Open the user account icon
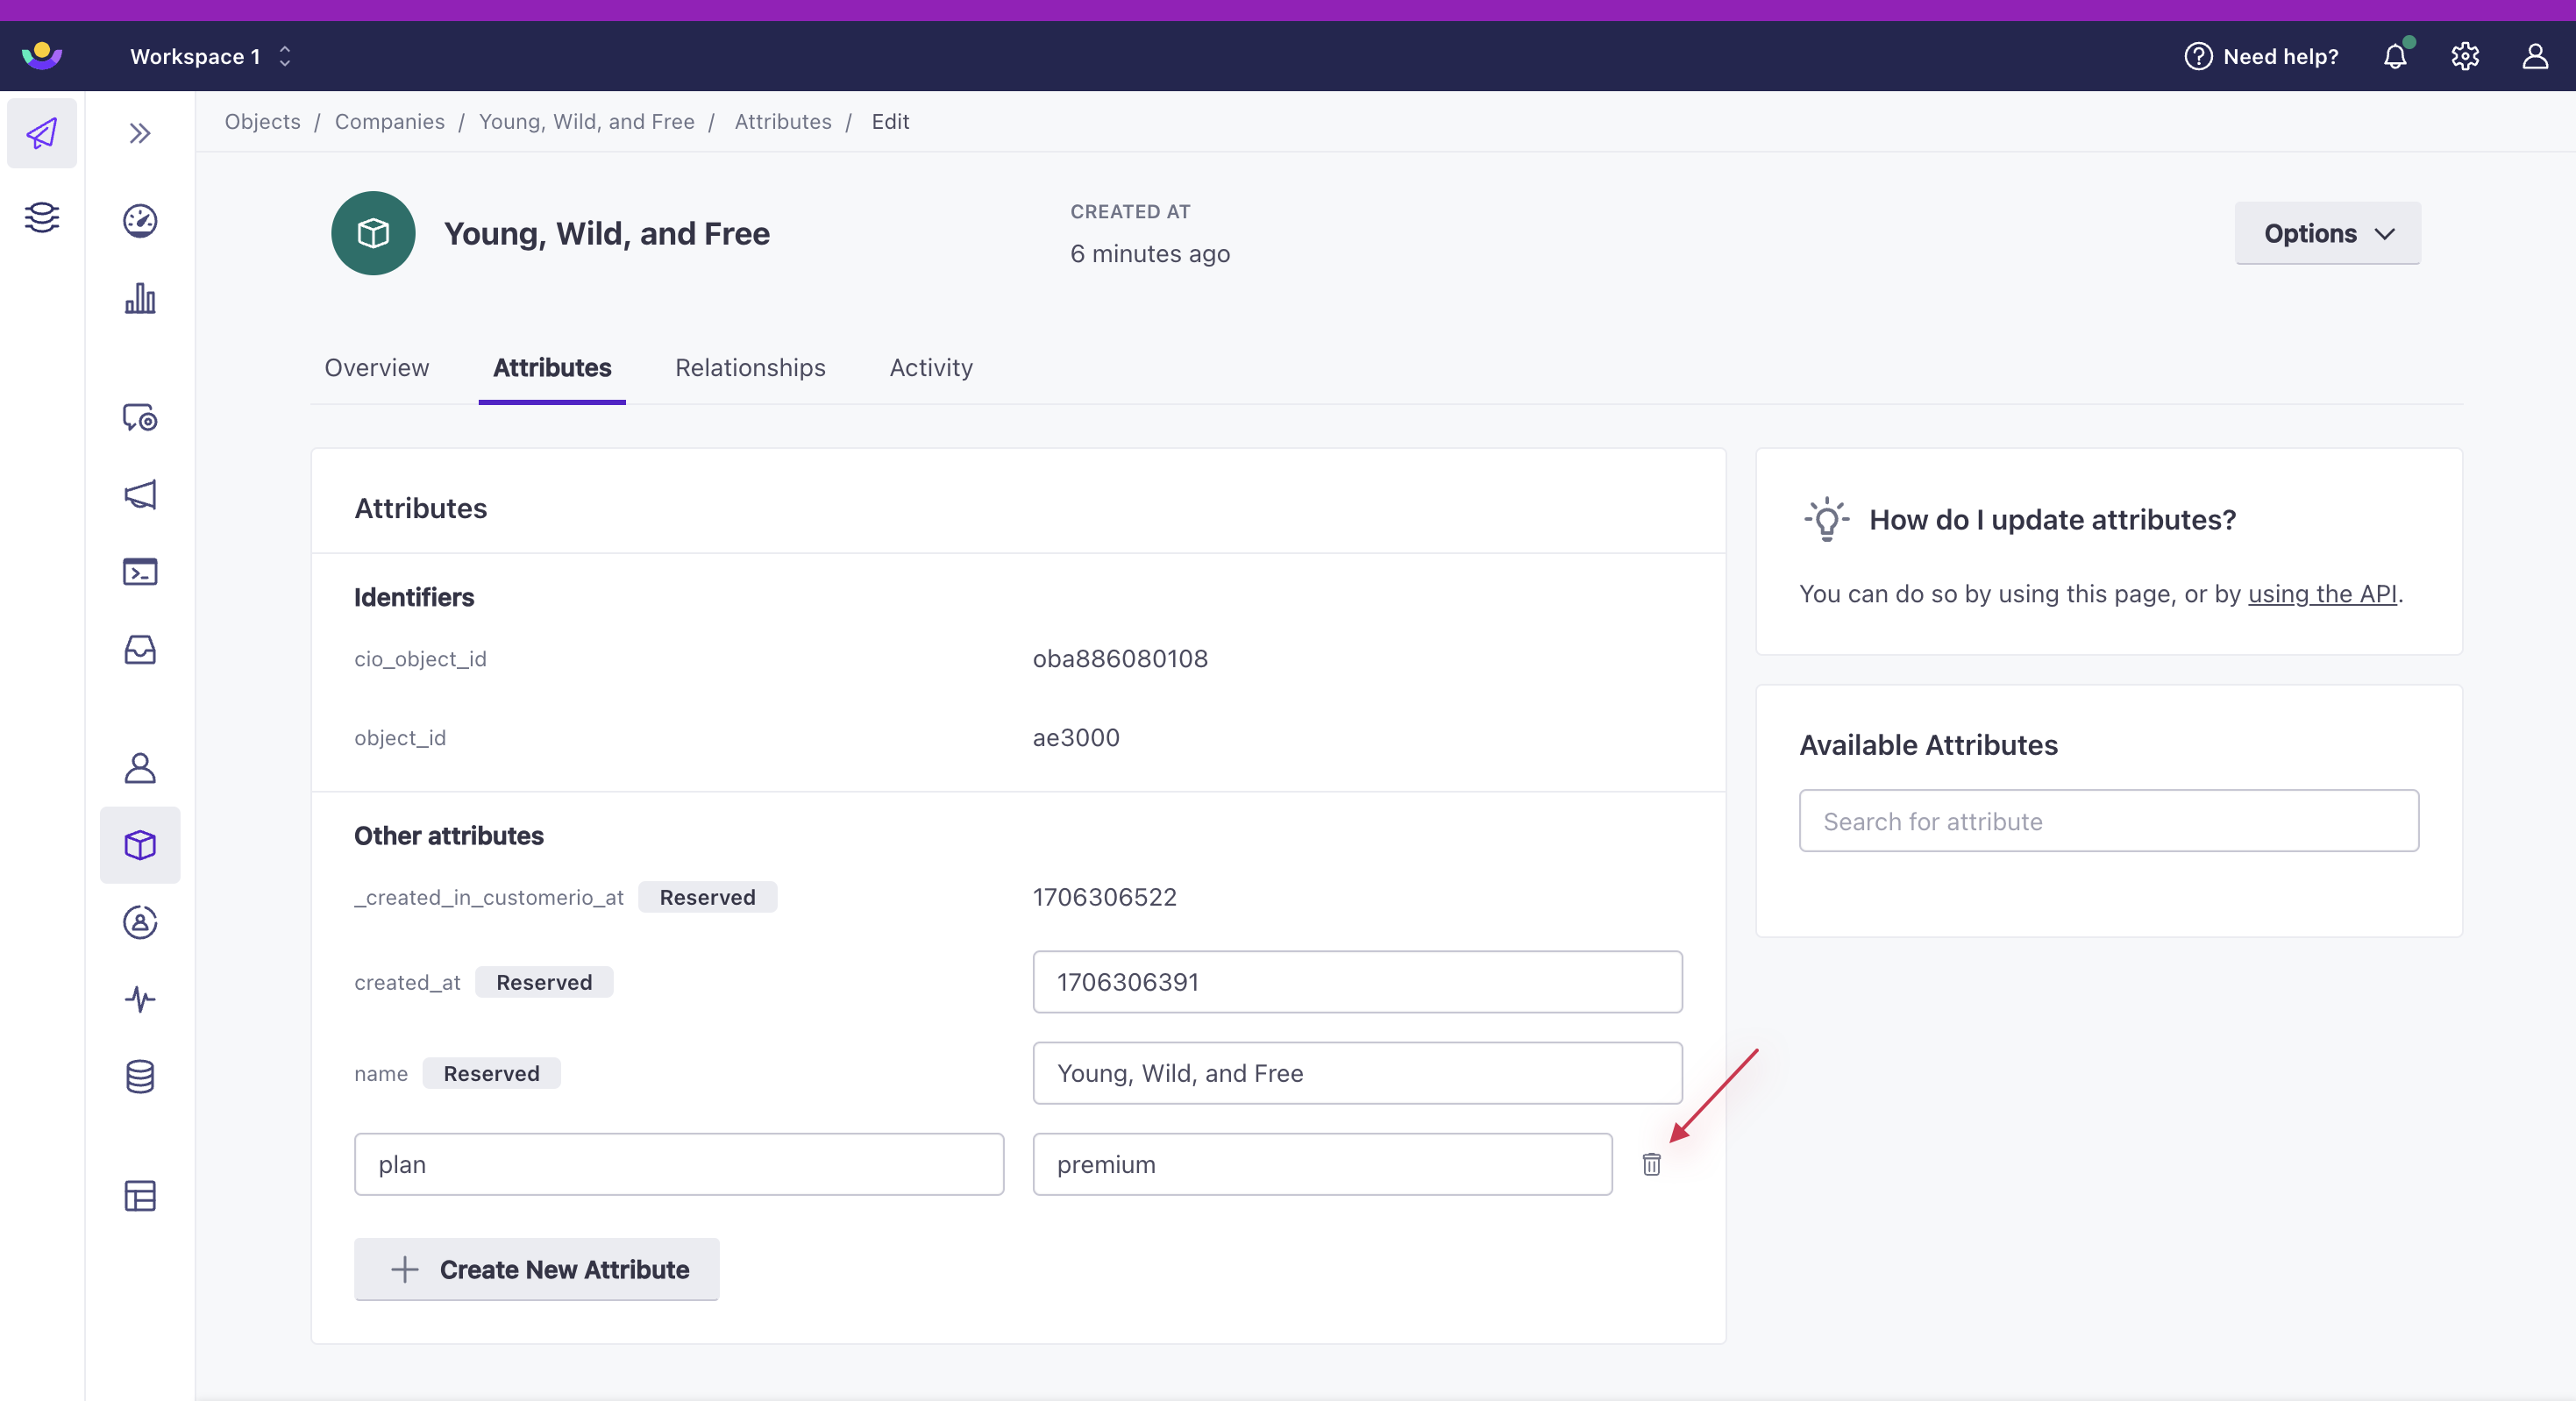 [x=2535, y=56]
